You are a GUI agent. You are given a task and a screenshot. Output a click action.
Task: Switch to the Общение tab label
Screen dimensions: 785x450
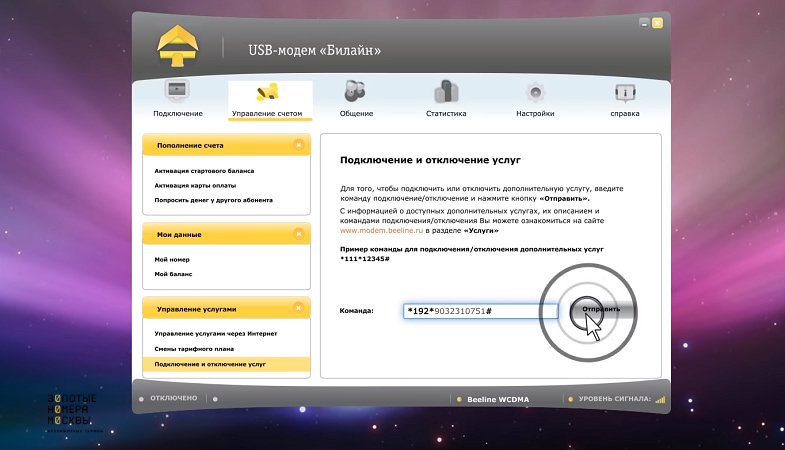(356, 114)
